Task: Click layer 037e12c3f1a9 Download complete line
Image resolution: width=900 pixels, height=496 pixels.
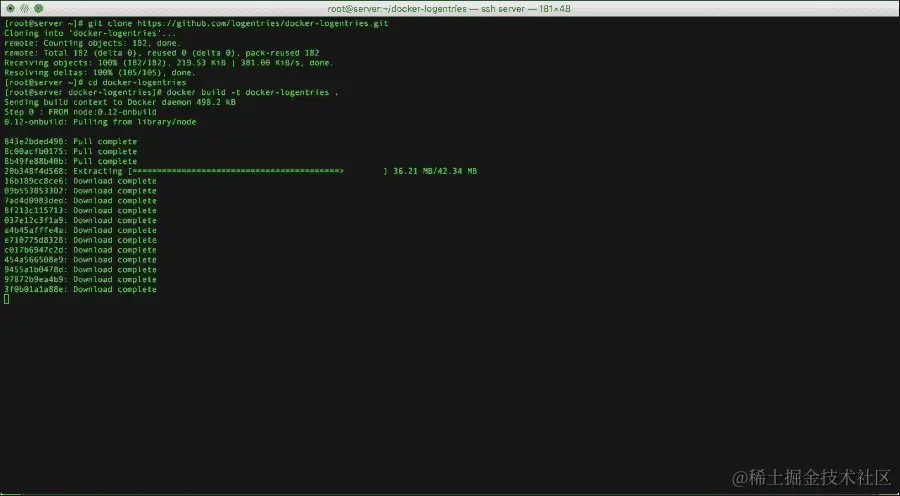Action: pyautogui.click(x=80, y=220)
